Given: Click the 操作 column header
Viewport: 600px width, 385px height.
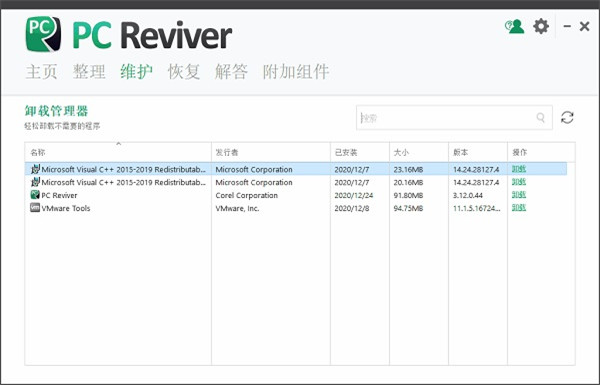Looking at the screenshot, I should pyautogui.click(x=541, y=152).
